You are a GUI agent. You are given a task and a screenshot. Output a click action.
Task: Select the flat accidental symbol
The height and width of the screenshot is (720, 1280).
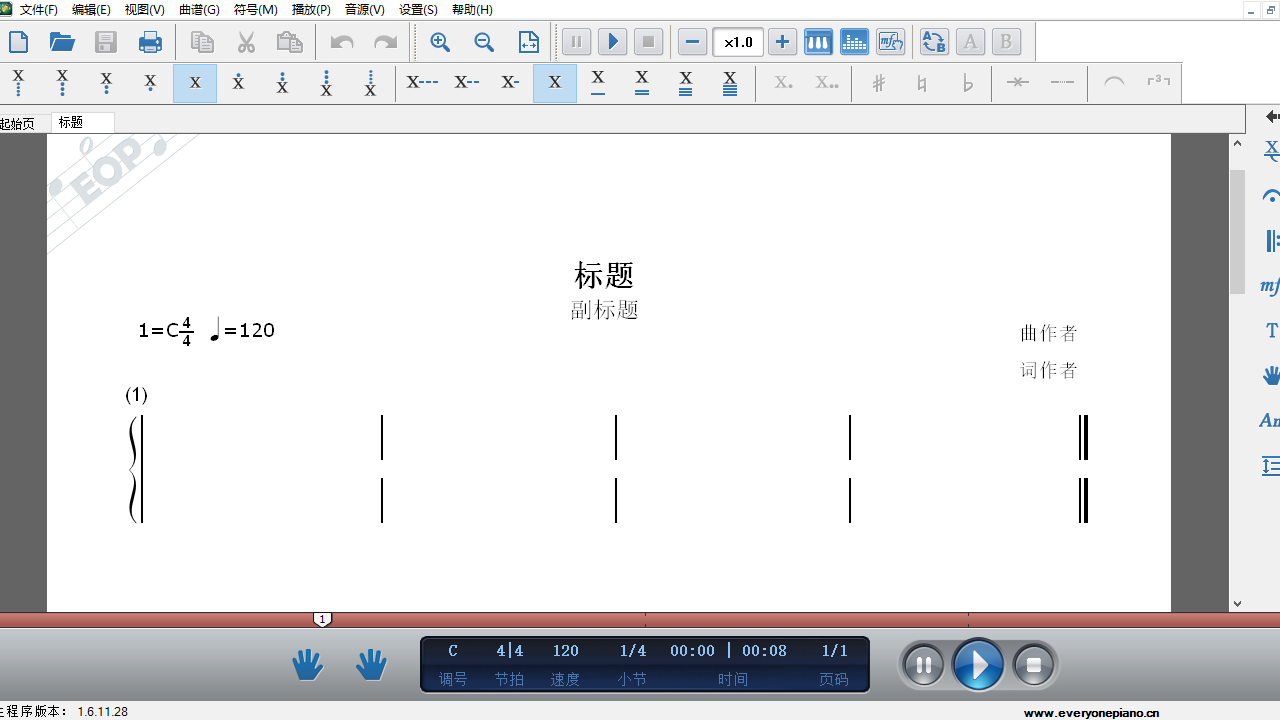(966, 83)
